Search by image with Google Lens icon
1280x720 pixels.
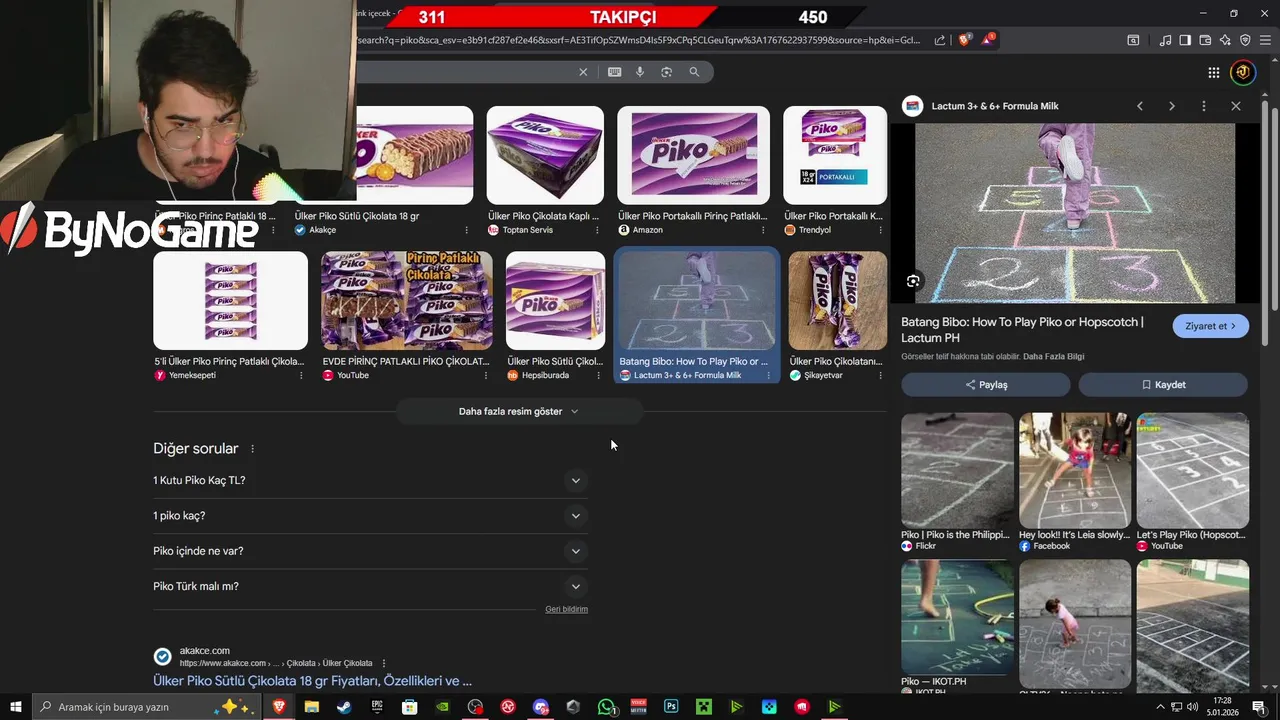pos(666,72)
